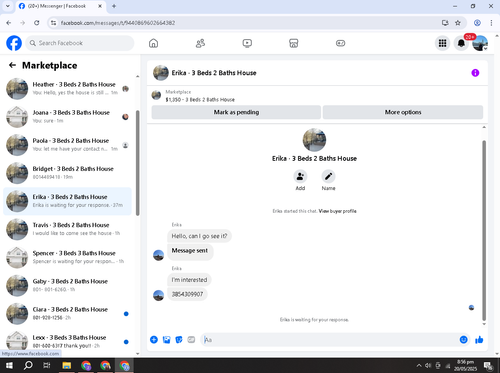Click the conversation list scrollbar
Image resolution: width=500 pixels, height=373 pixels.
point(138,163)
